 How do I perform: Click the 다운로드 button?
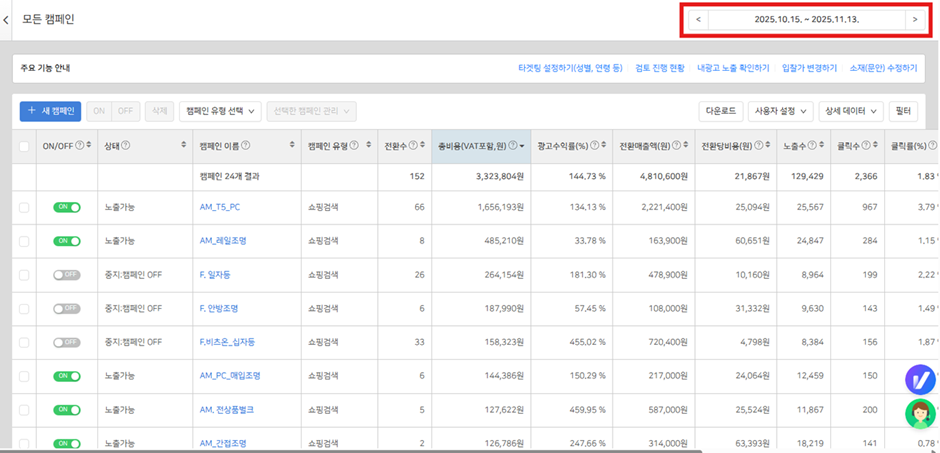[720, 111]
